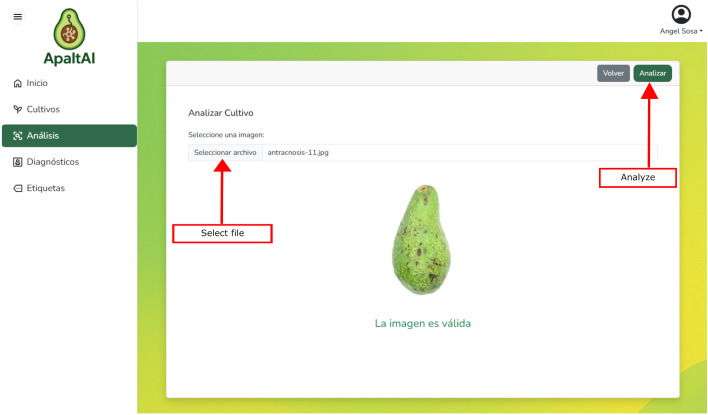Click the user profile avatar icon
The image size is (708, 415).
click(x=681, y=14)
